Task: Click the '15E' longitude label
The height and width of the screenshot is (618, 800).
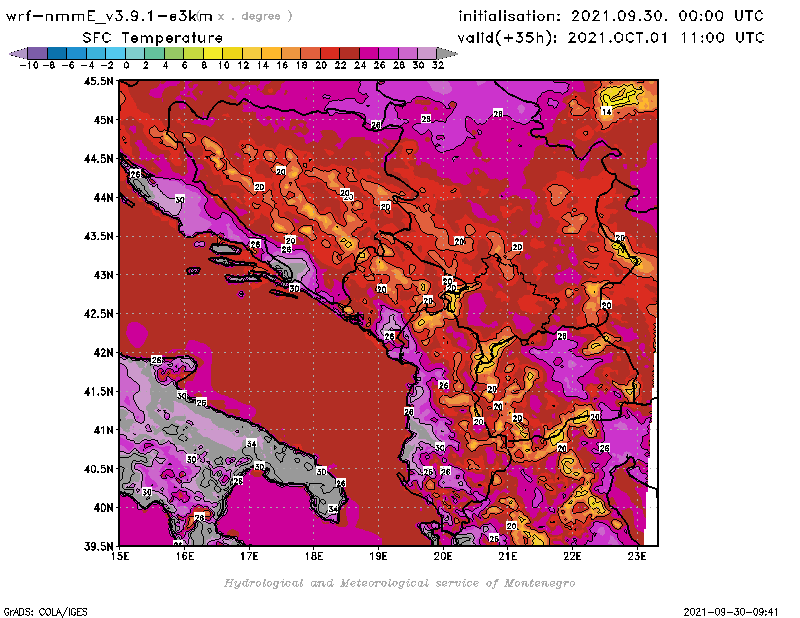Action: coord(120,556)
